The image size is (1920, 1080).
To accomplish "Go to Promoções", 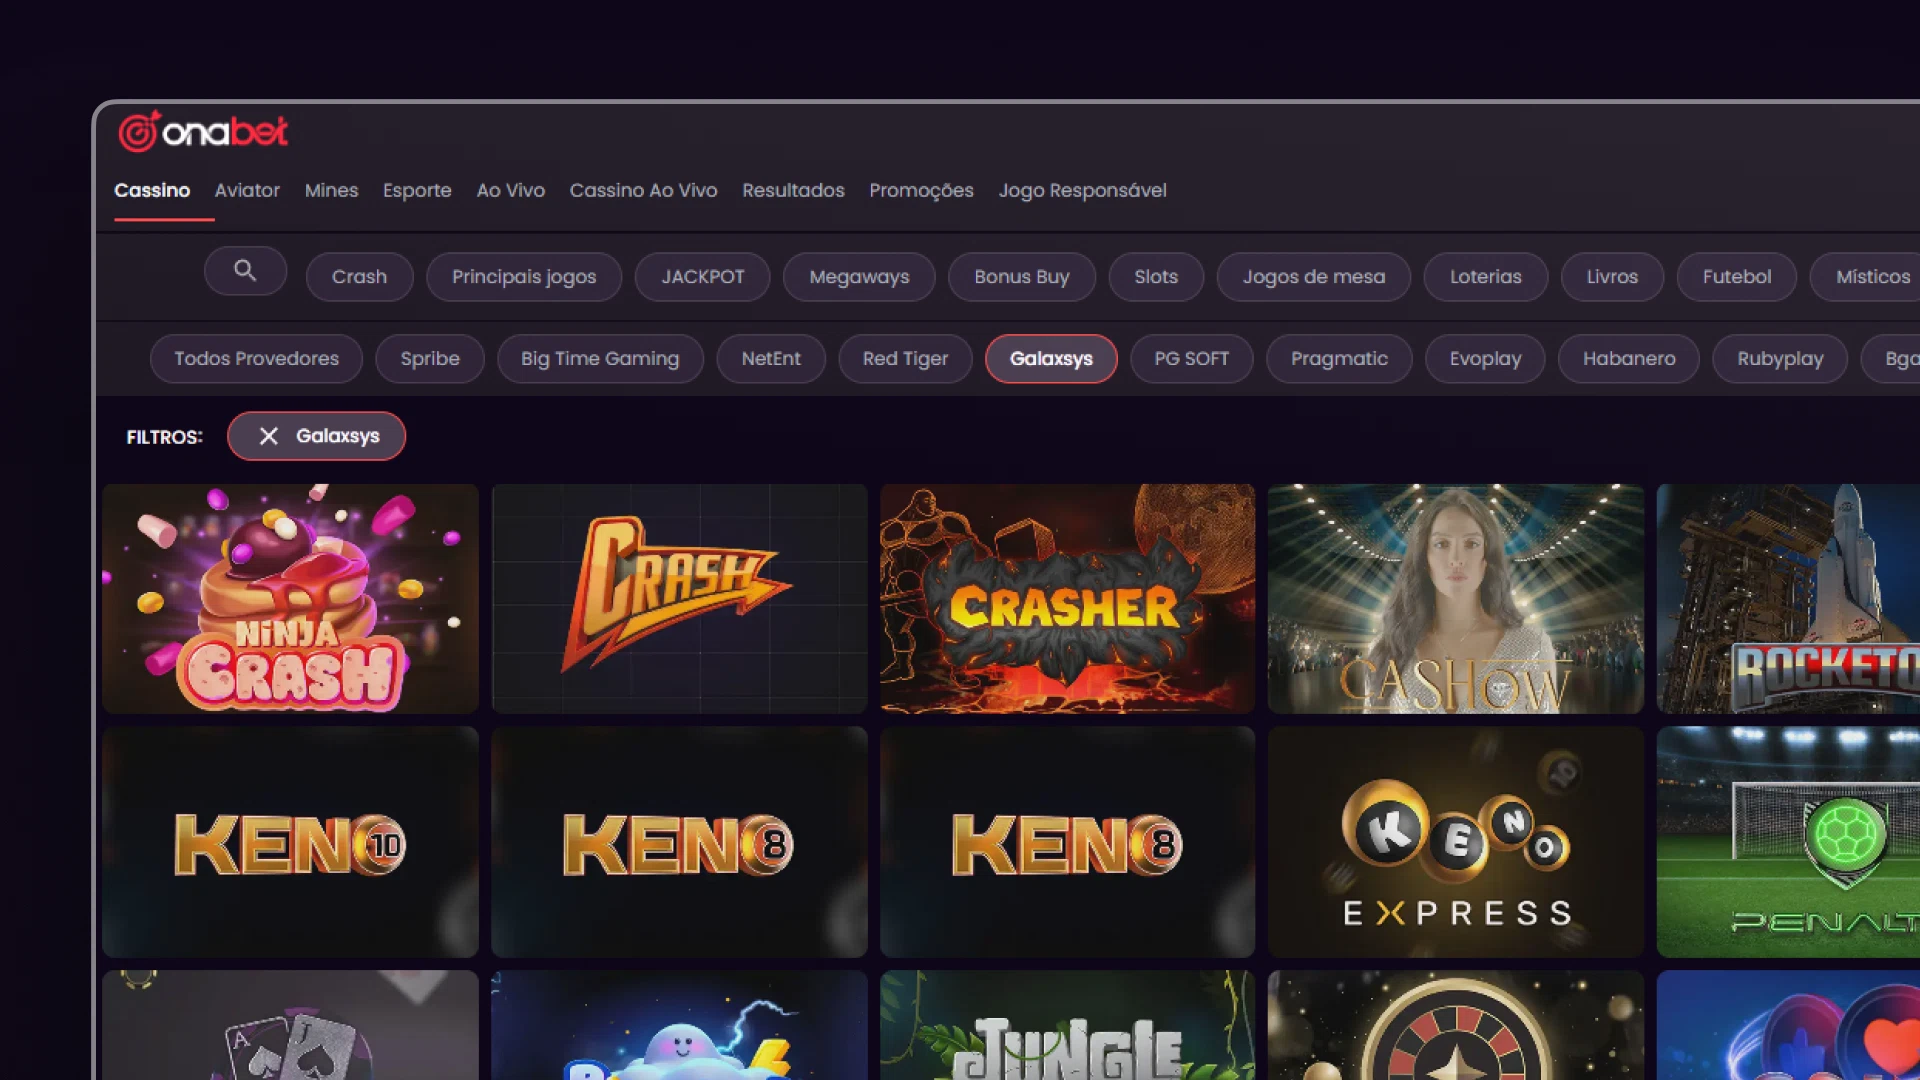I will [x=921, y=190].
